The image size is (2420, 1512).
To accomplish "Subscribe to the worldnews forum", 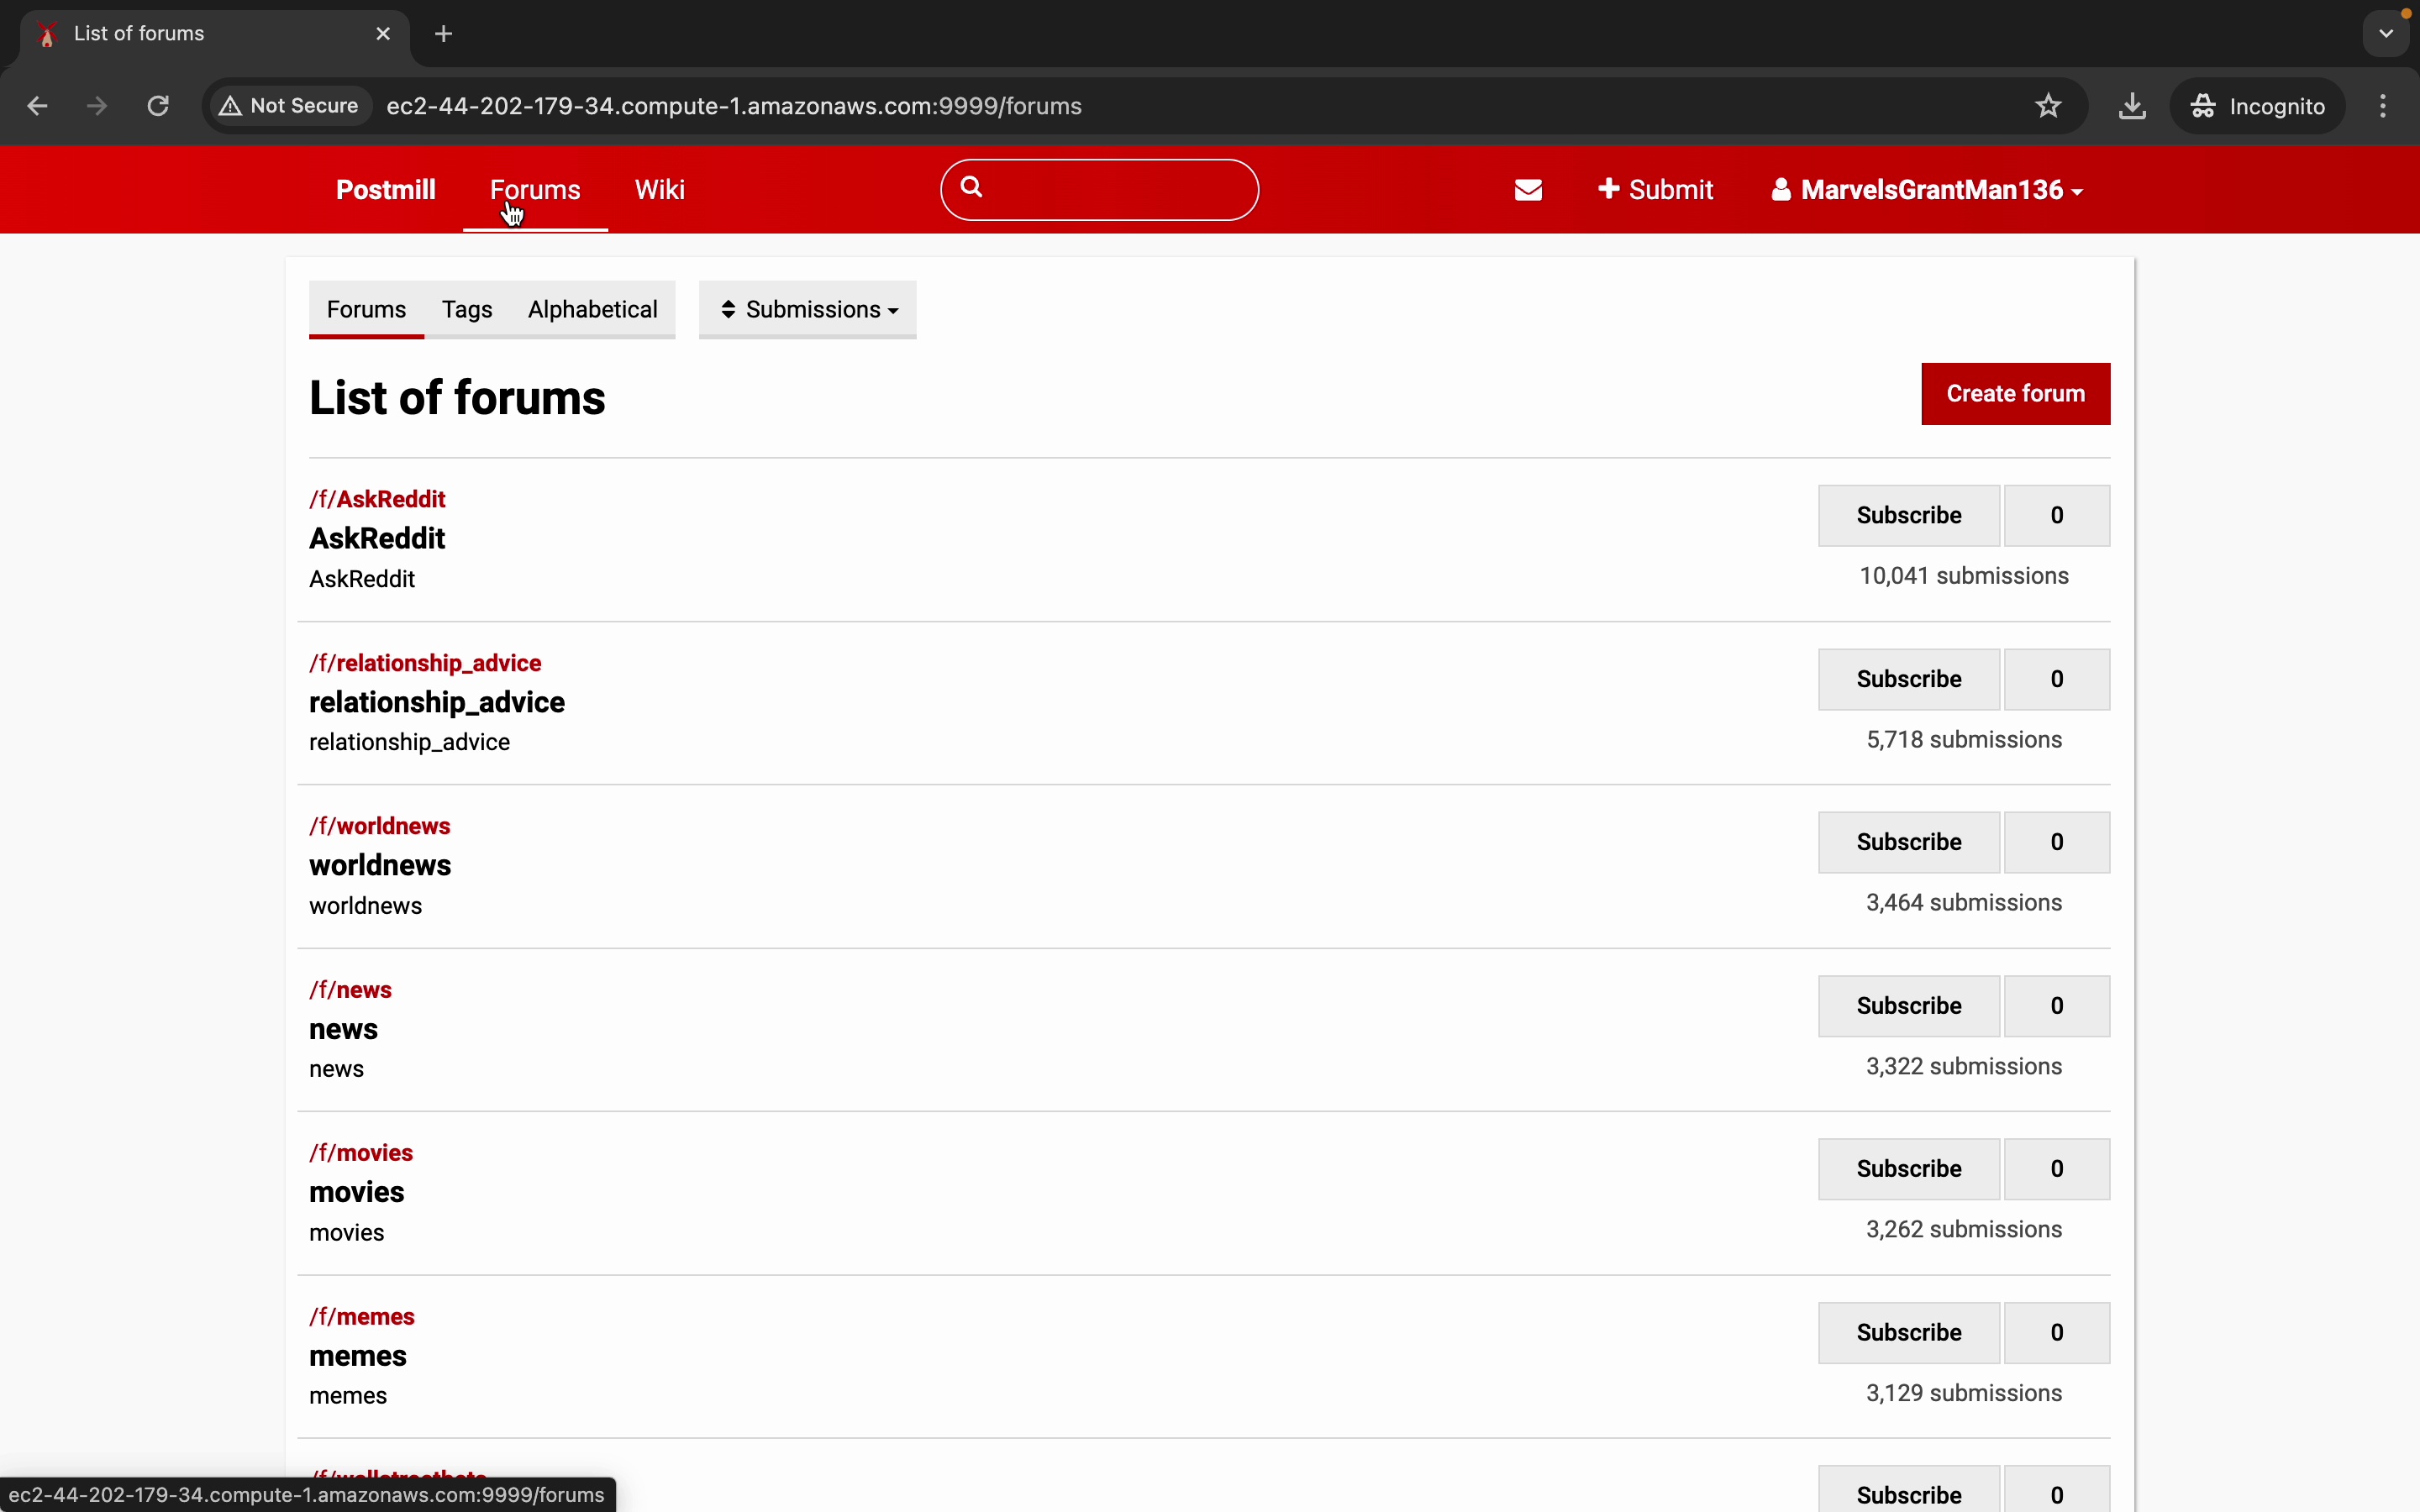I will pos(1908,842).
